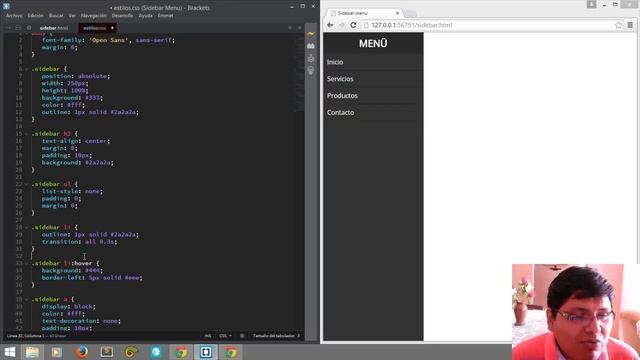Image resolution: width=640 pixels, height=360 pixels.
Task: Click the Chrome forward button
Action: tap(342, 25)
